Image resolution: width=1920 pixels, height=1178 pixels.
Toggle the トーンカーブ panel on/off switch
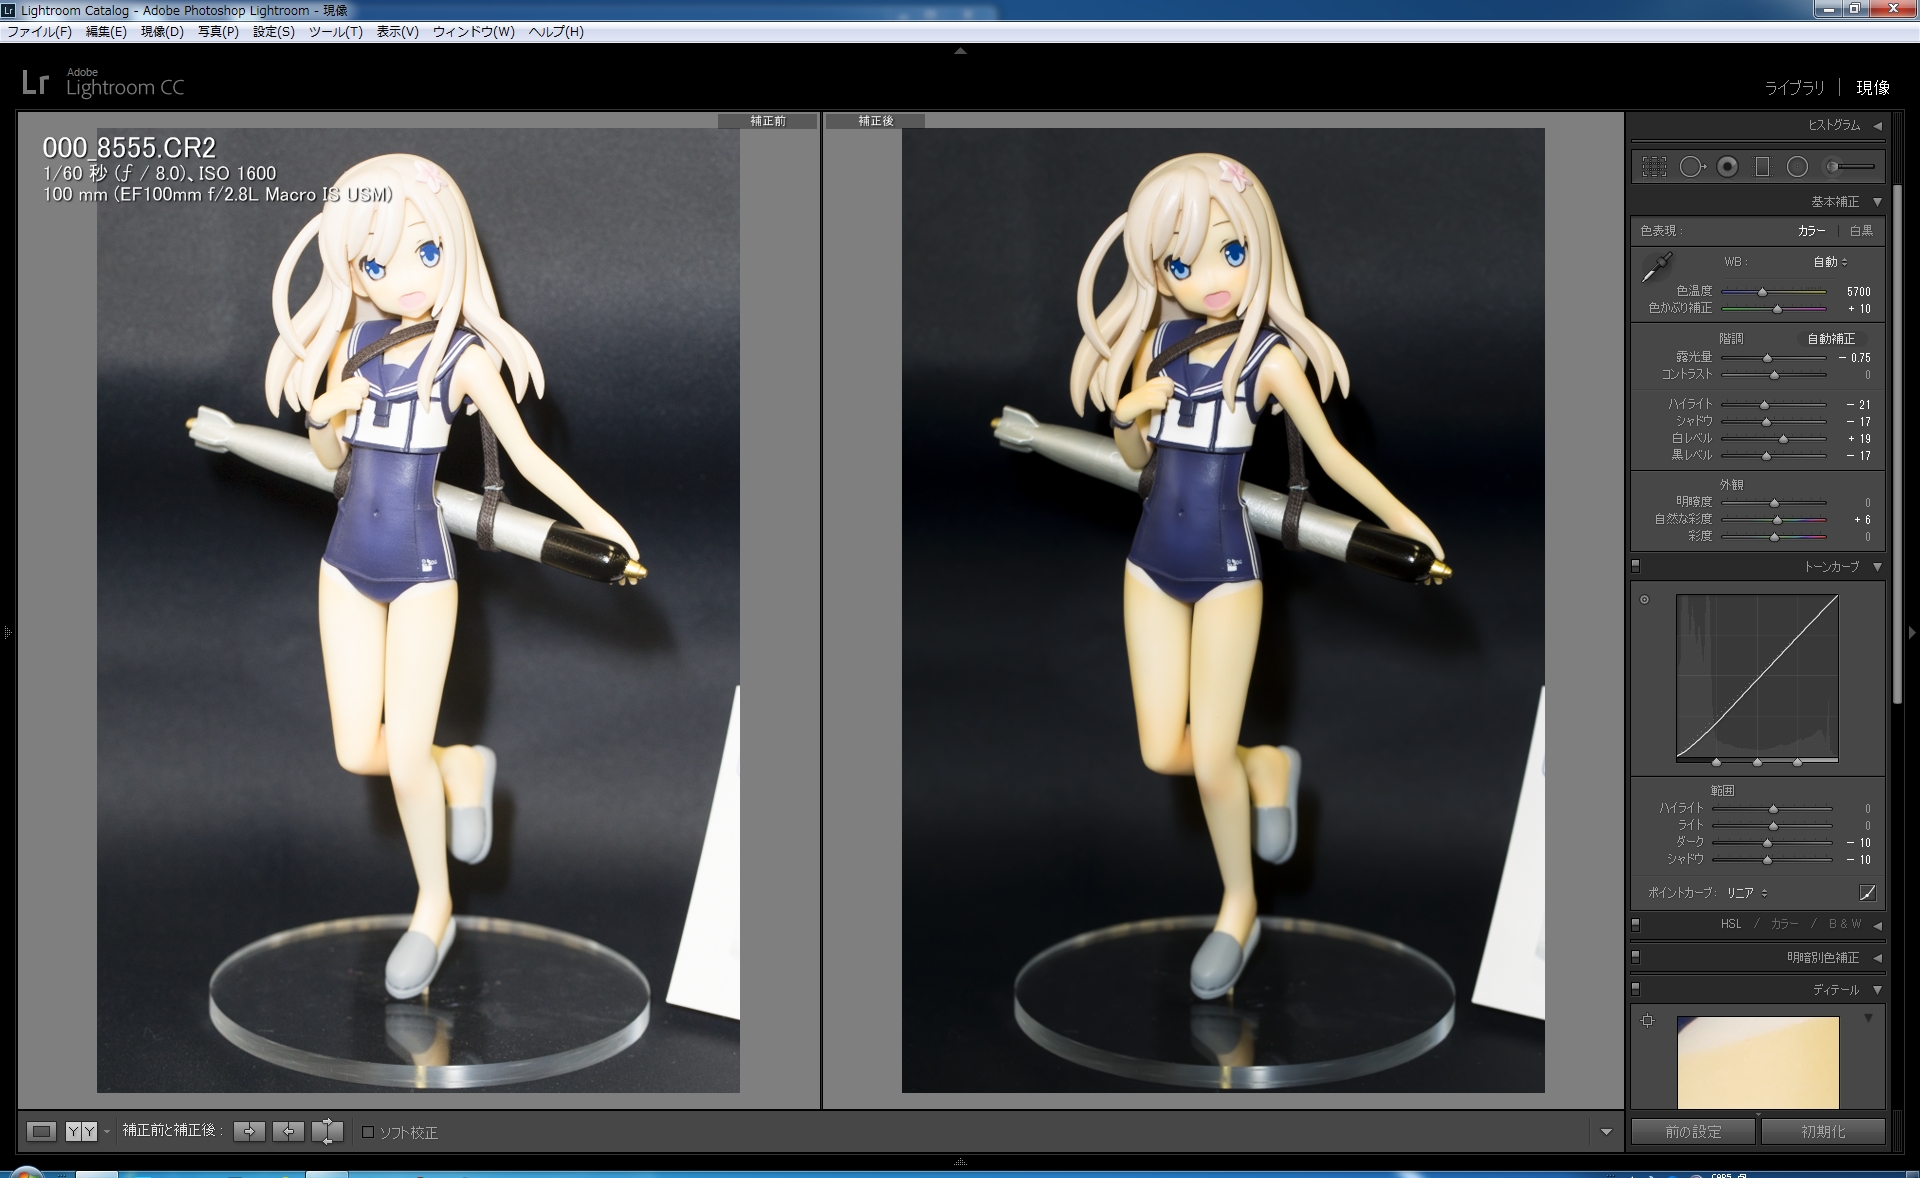1636,566
